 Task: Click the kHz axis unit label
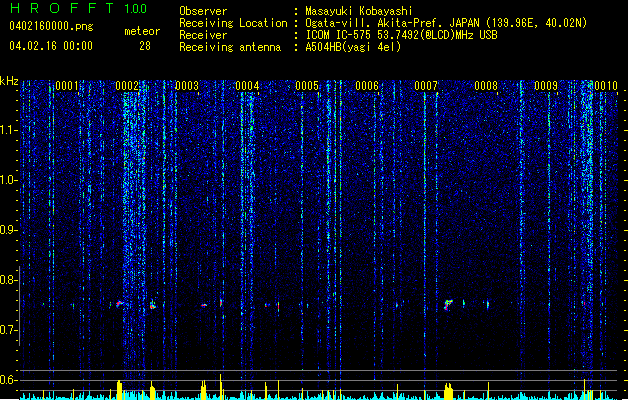coord(9,81)
